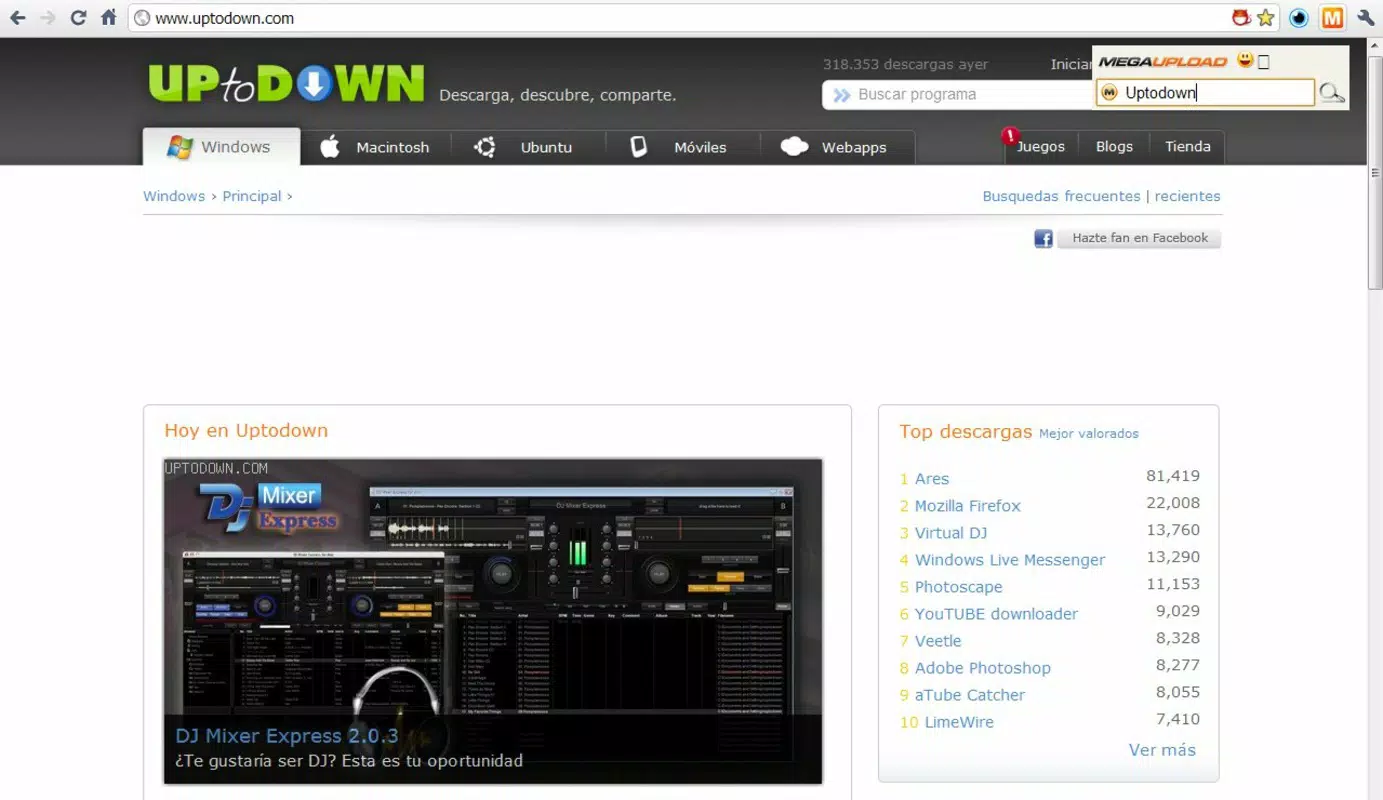The width and height of the screenshot is (1383, 800).
Task: Toggle the orange Megaupload M extension button
Action: [x=1332, y=18]
